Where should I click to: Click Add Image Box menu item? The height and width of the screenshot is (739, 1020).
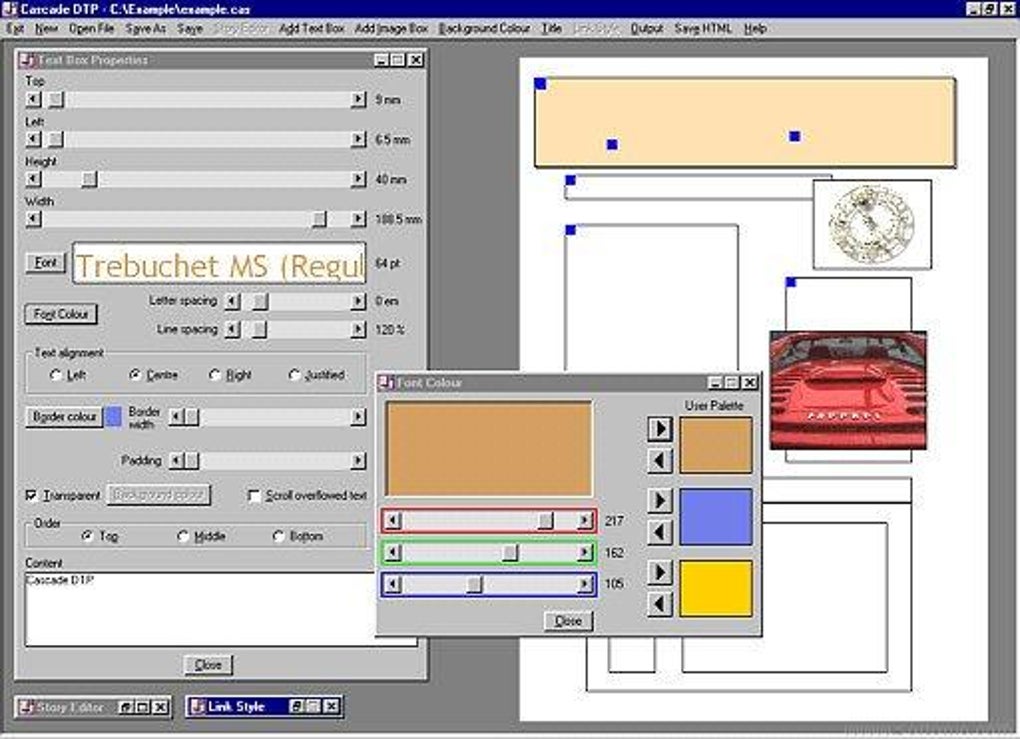tap(392, 29)
